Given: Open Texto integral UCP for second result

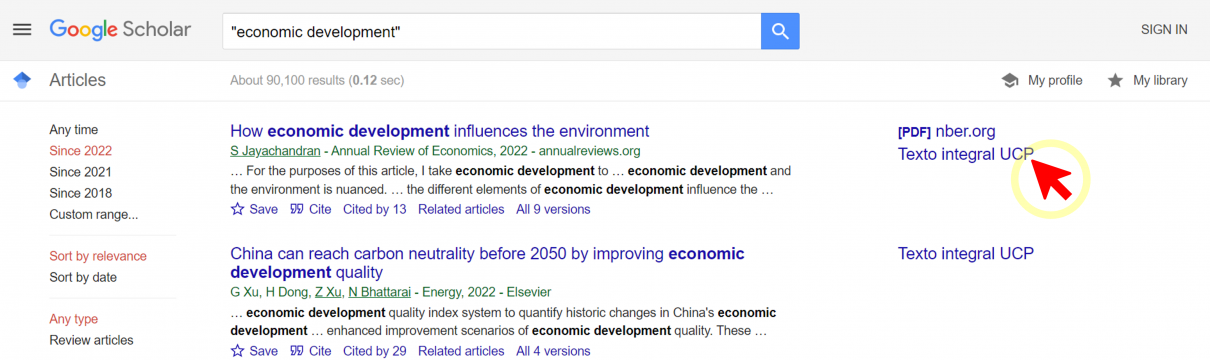Looking at the screenshot, I should coord(966,254).
